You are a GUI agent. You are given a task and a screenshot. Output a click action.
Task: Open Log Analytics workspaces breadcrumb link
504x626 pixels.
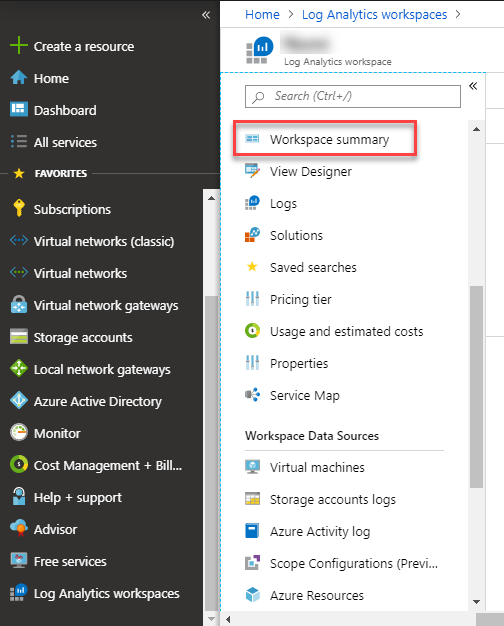[374, 14]
